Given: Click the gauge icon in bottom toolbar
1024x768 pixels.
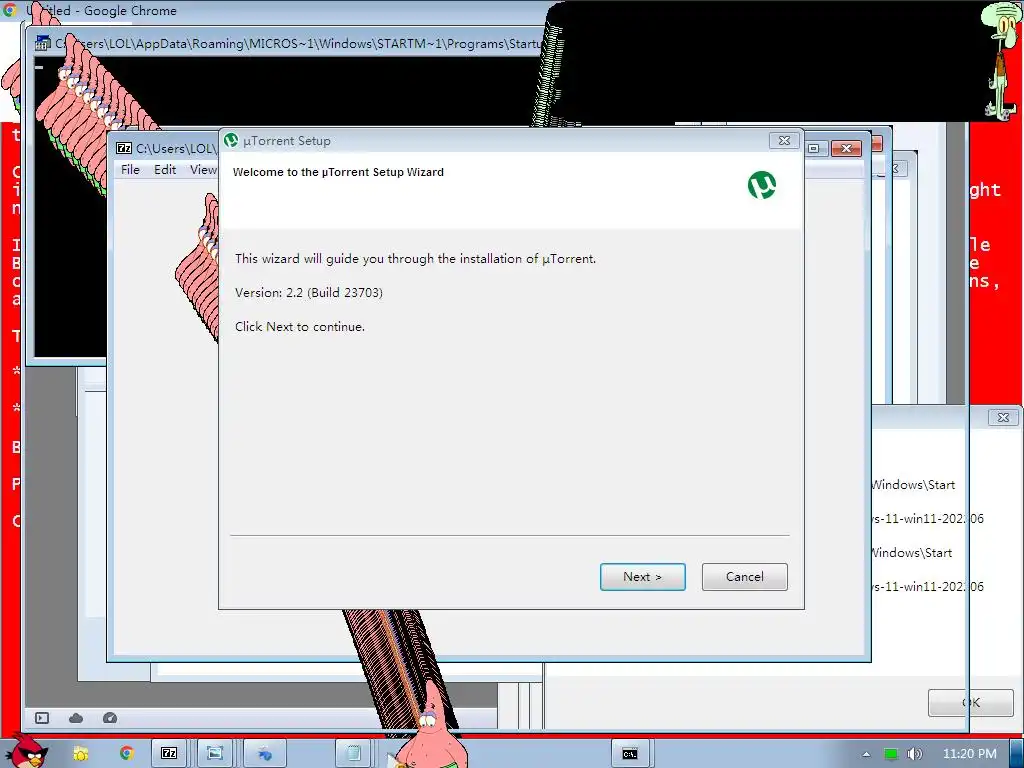Looking at the screenshot, I should tap(110, 718).
